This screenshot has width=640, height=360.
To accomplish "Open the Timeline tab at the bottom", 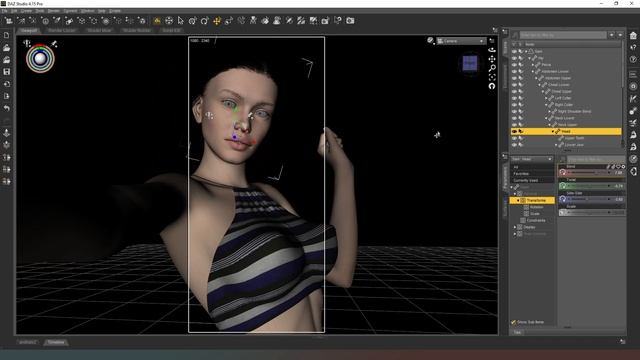I will [x=56, y=342].
